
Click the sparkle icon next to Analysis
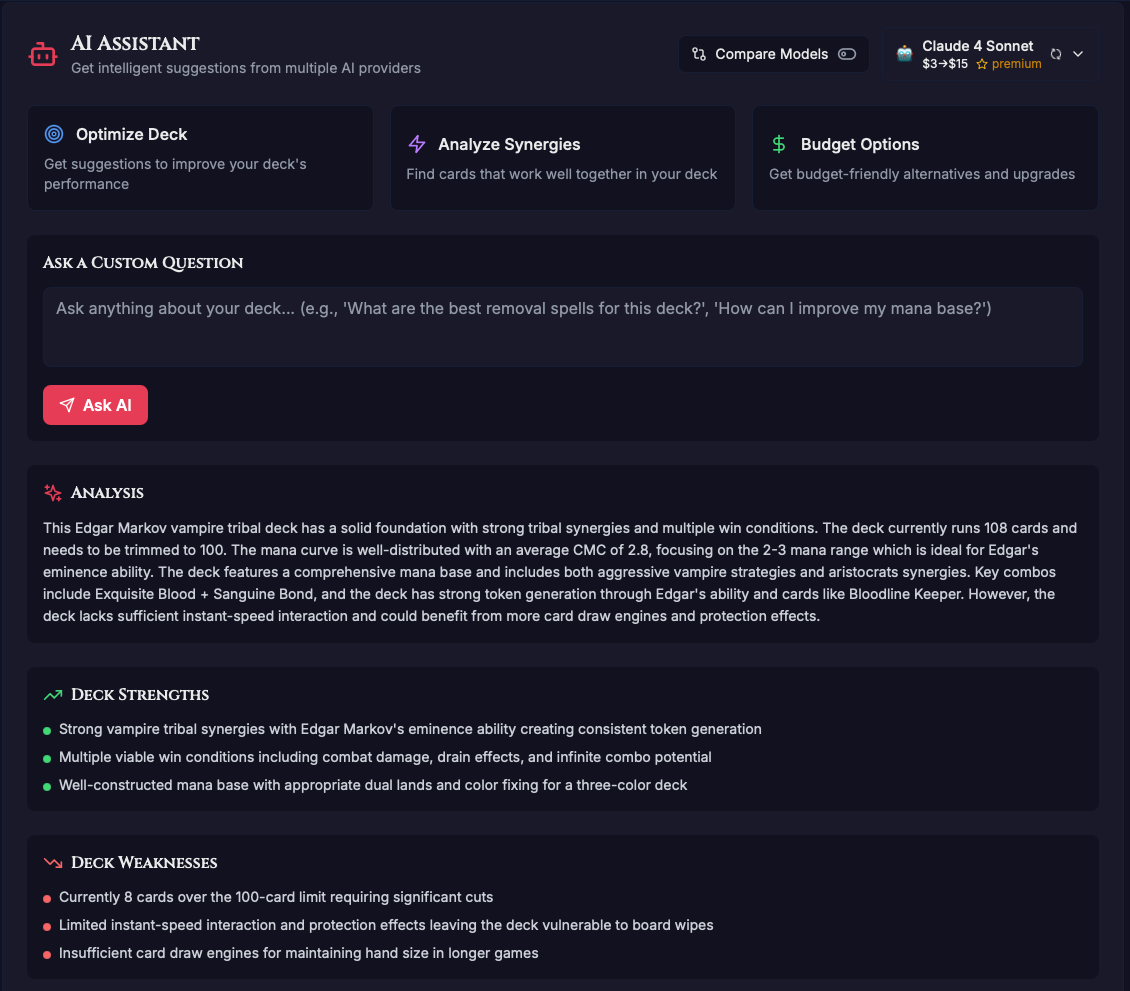pos(53,492)
